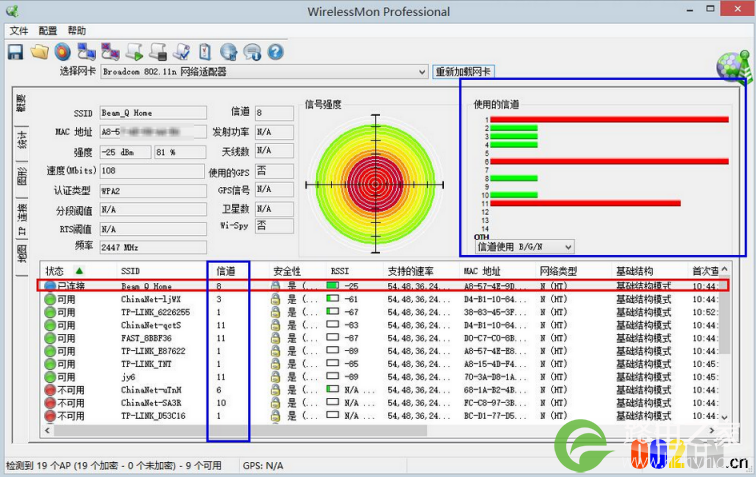Click the red channel 1 usage bar
The width and height of the screenshot is (756, 477).
click(x=609, y=119)
